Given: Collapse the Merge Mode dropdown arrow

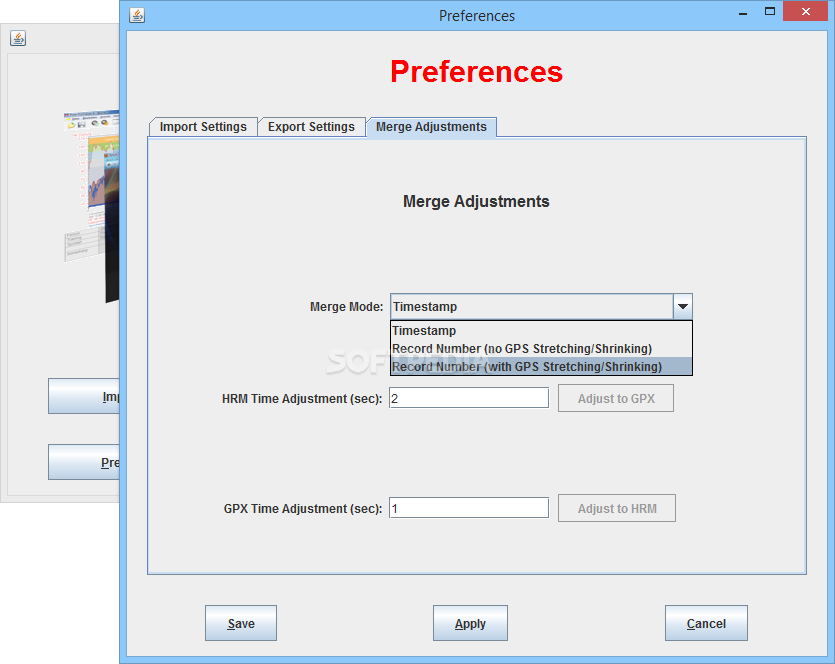Looking at the screenshot, I should pyautogui.click(x=683, y=306).
